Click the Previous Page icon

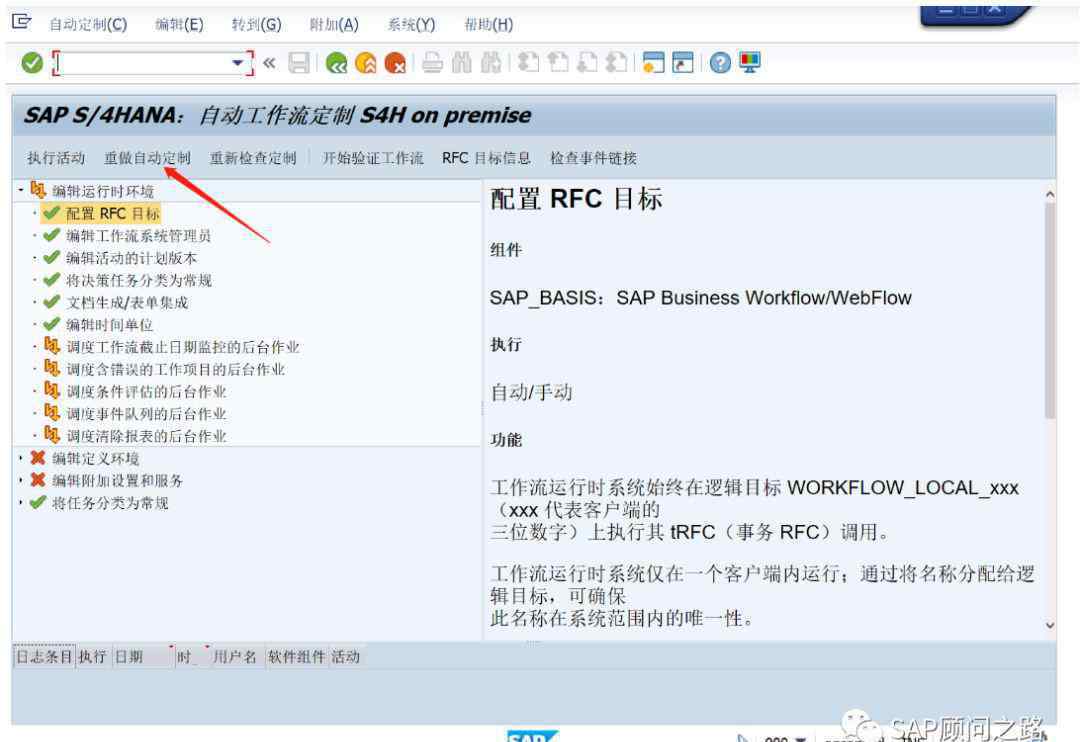557,63
